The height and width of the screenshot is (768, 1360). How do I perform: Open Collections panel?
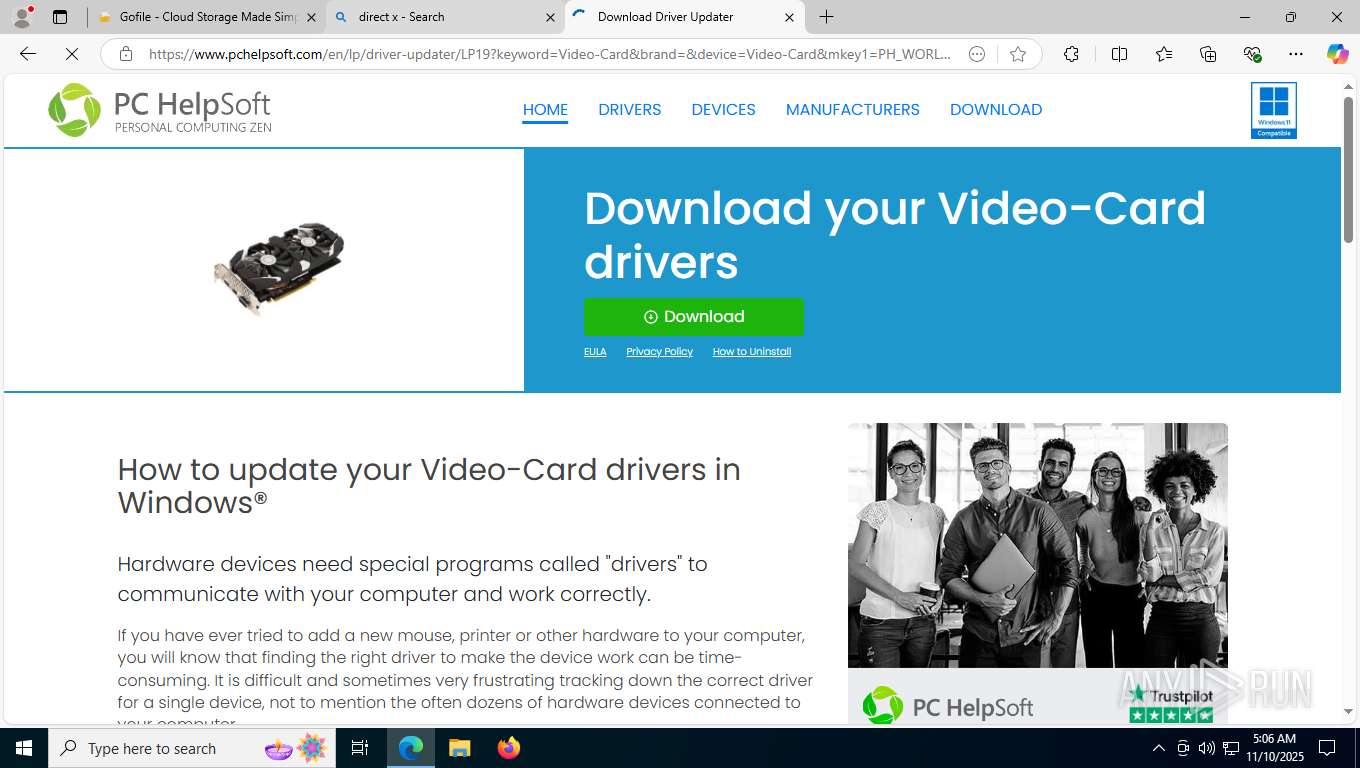[1208, 54]
